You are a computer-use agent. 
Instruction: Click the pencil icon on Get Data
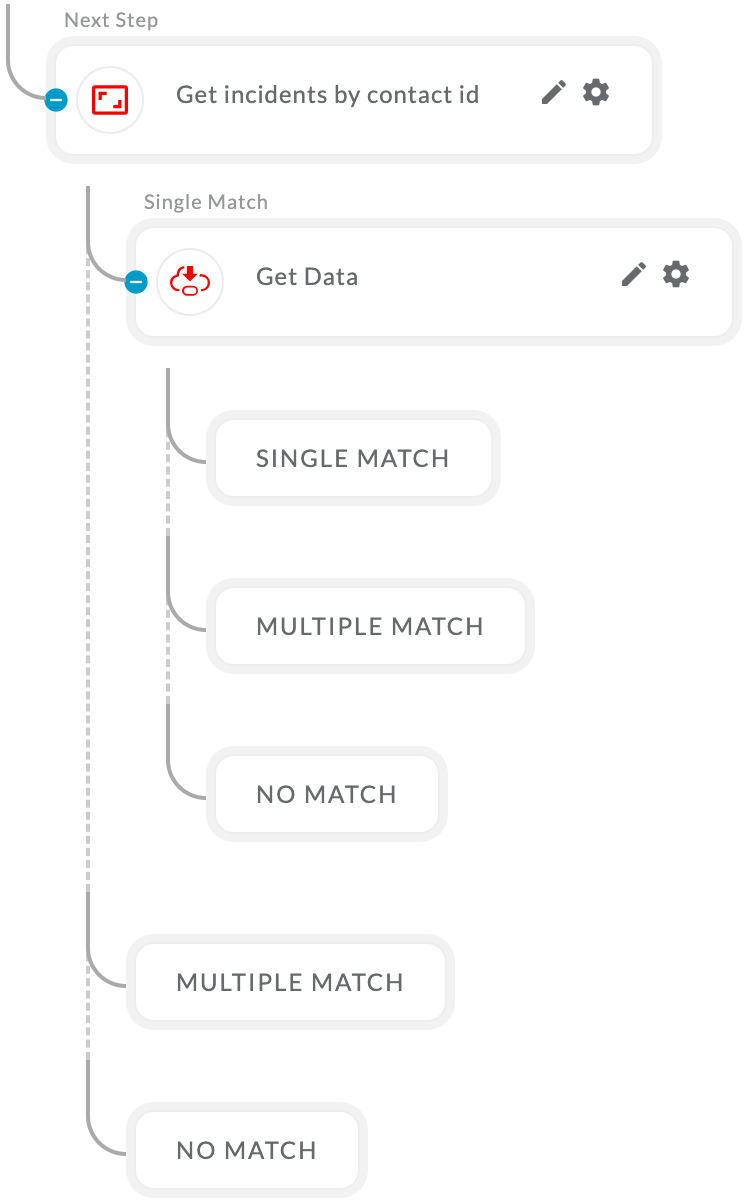pyautogui.click(x=634, y=275)
